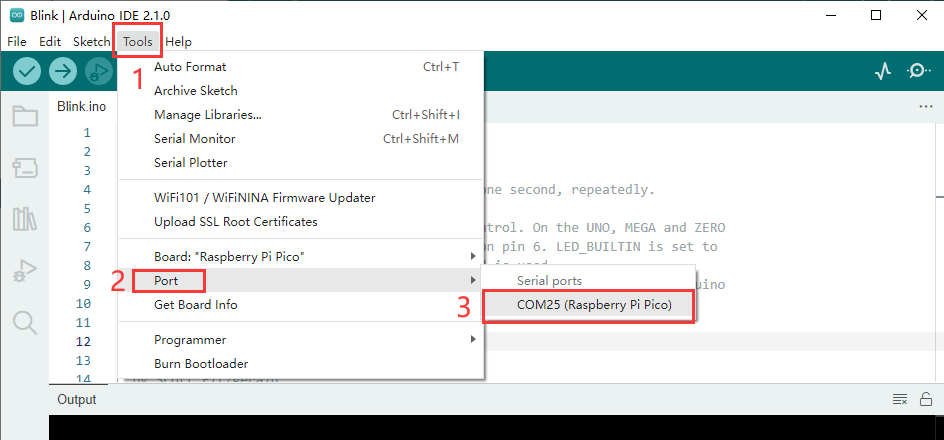Screen dimensions: 944x440
Task: Click the Output panel label
Action: (x=76, y=399)
